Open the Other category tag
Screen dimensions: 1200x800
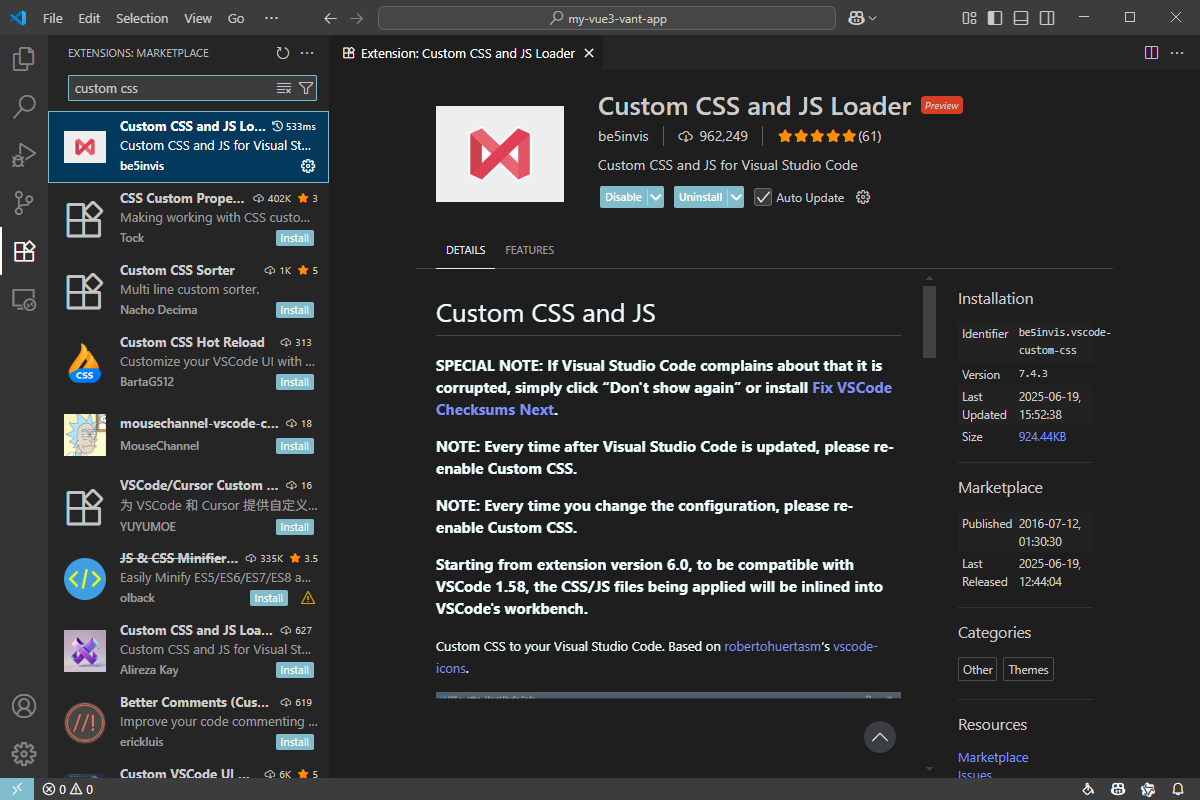point(978,669)
